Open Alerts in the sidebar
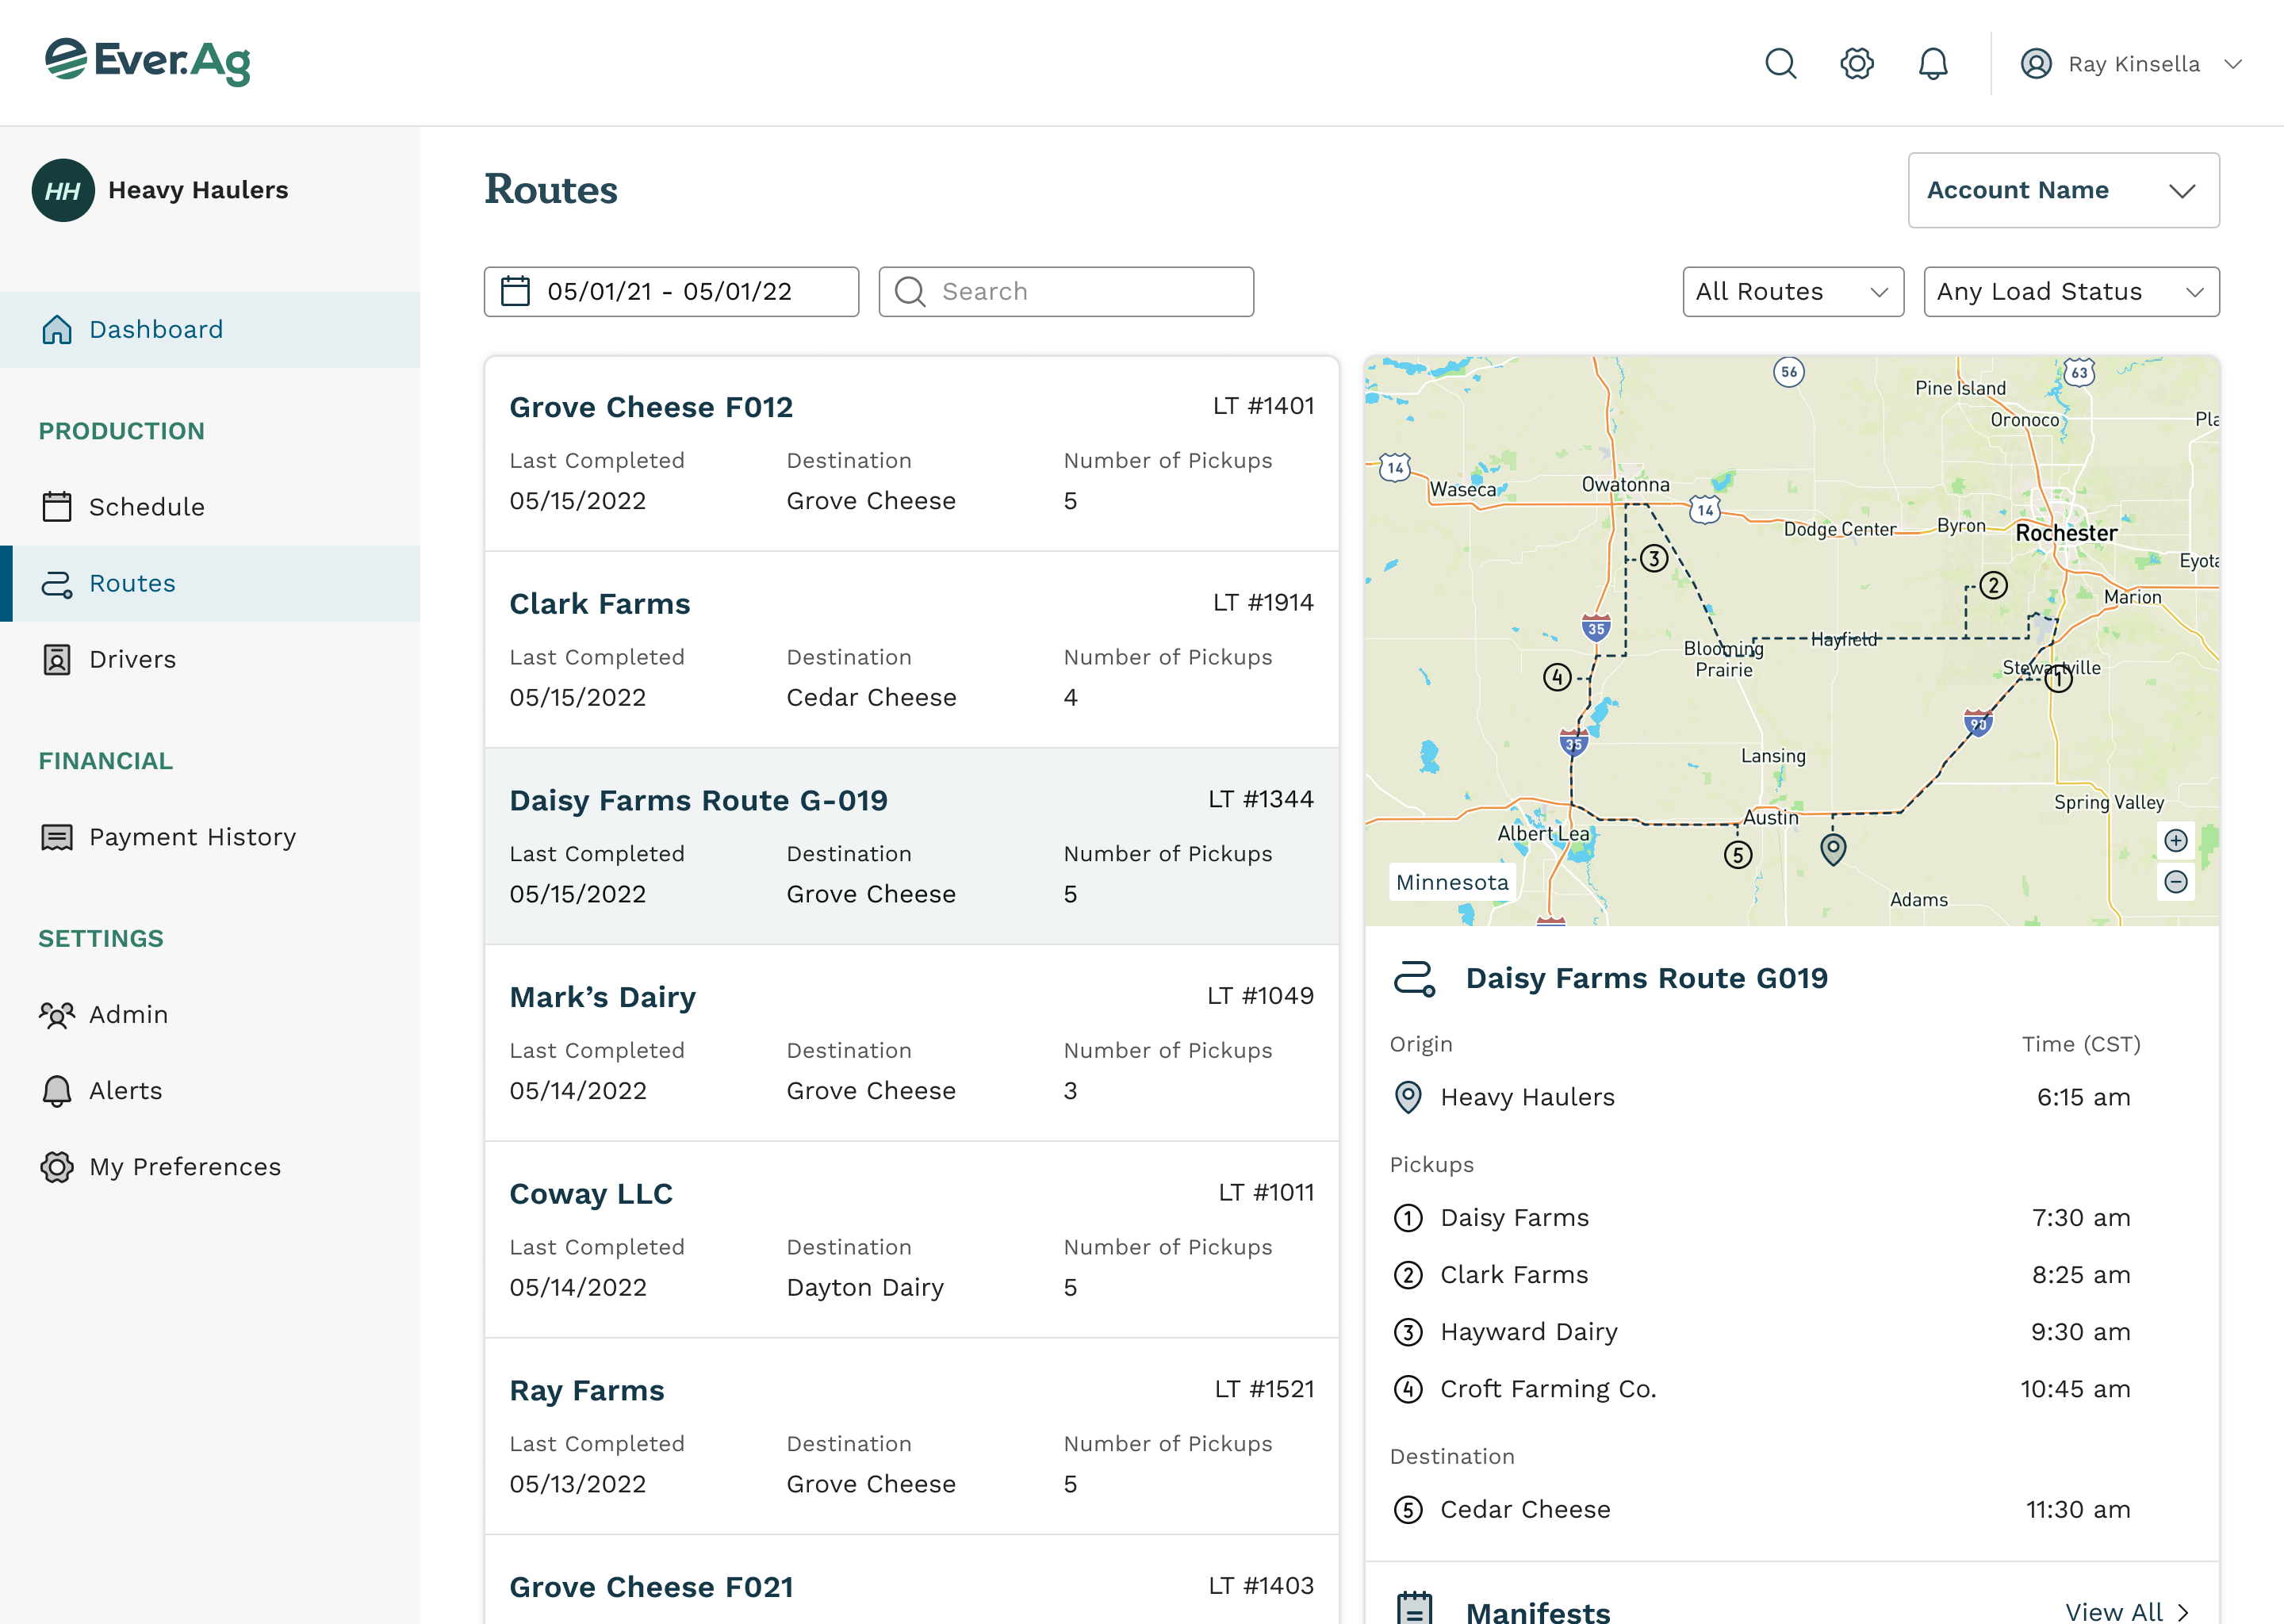The image size is (2284, 1624). (210, 1090)
